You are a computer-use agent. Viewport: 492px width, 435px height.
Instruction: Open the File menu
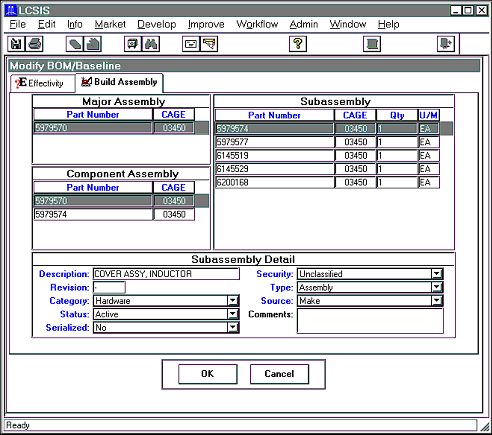[x=18, y=24]
